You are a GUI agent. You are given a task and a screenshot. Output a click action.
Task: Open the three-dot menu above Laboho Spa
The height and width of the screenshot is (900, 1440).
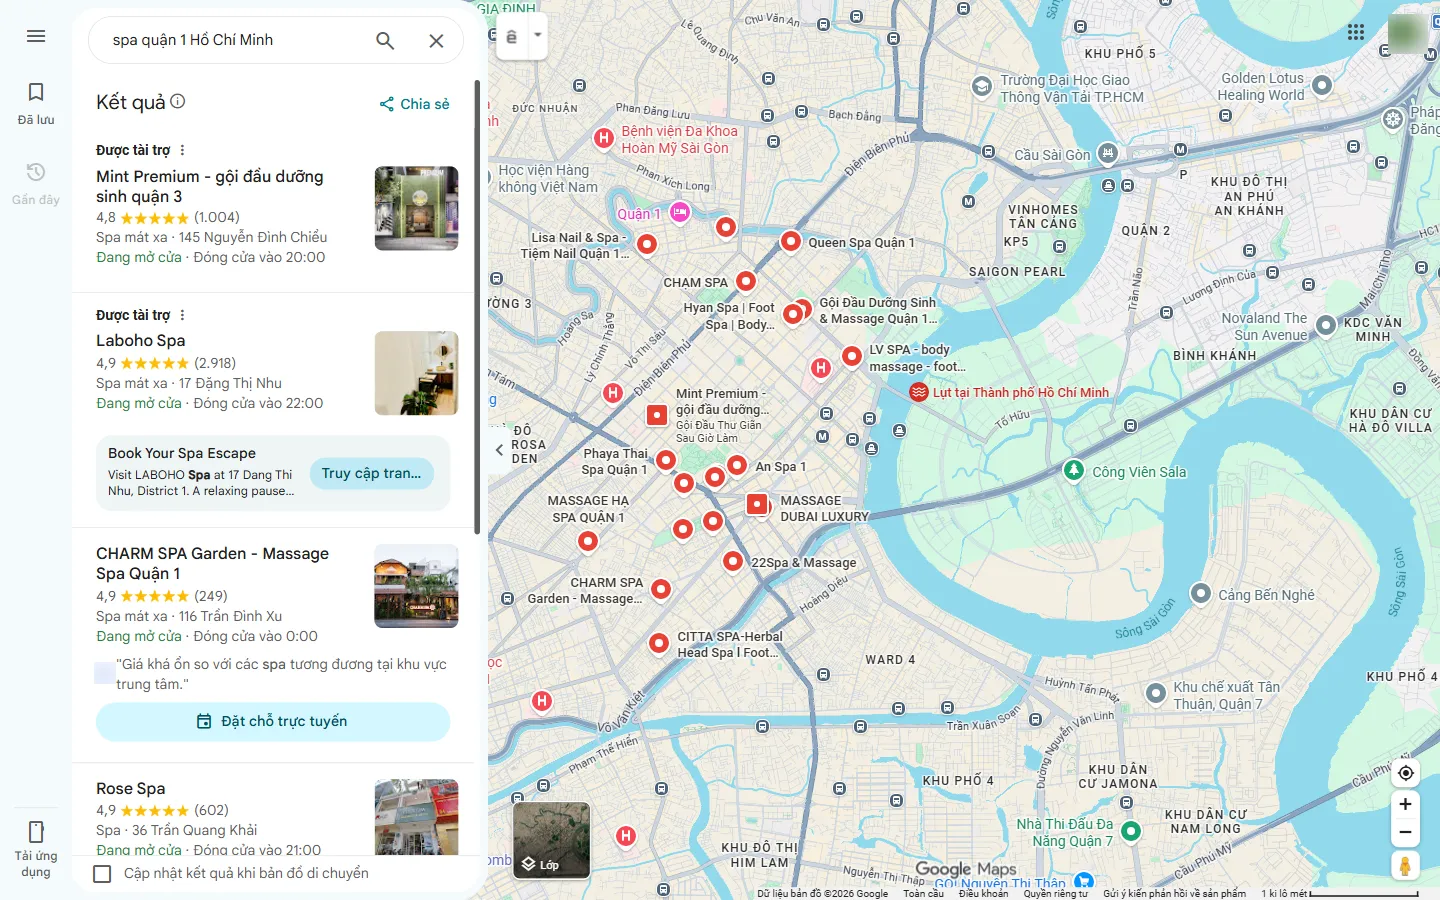tap(182, 315)
